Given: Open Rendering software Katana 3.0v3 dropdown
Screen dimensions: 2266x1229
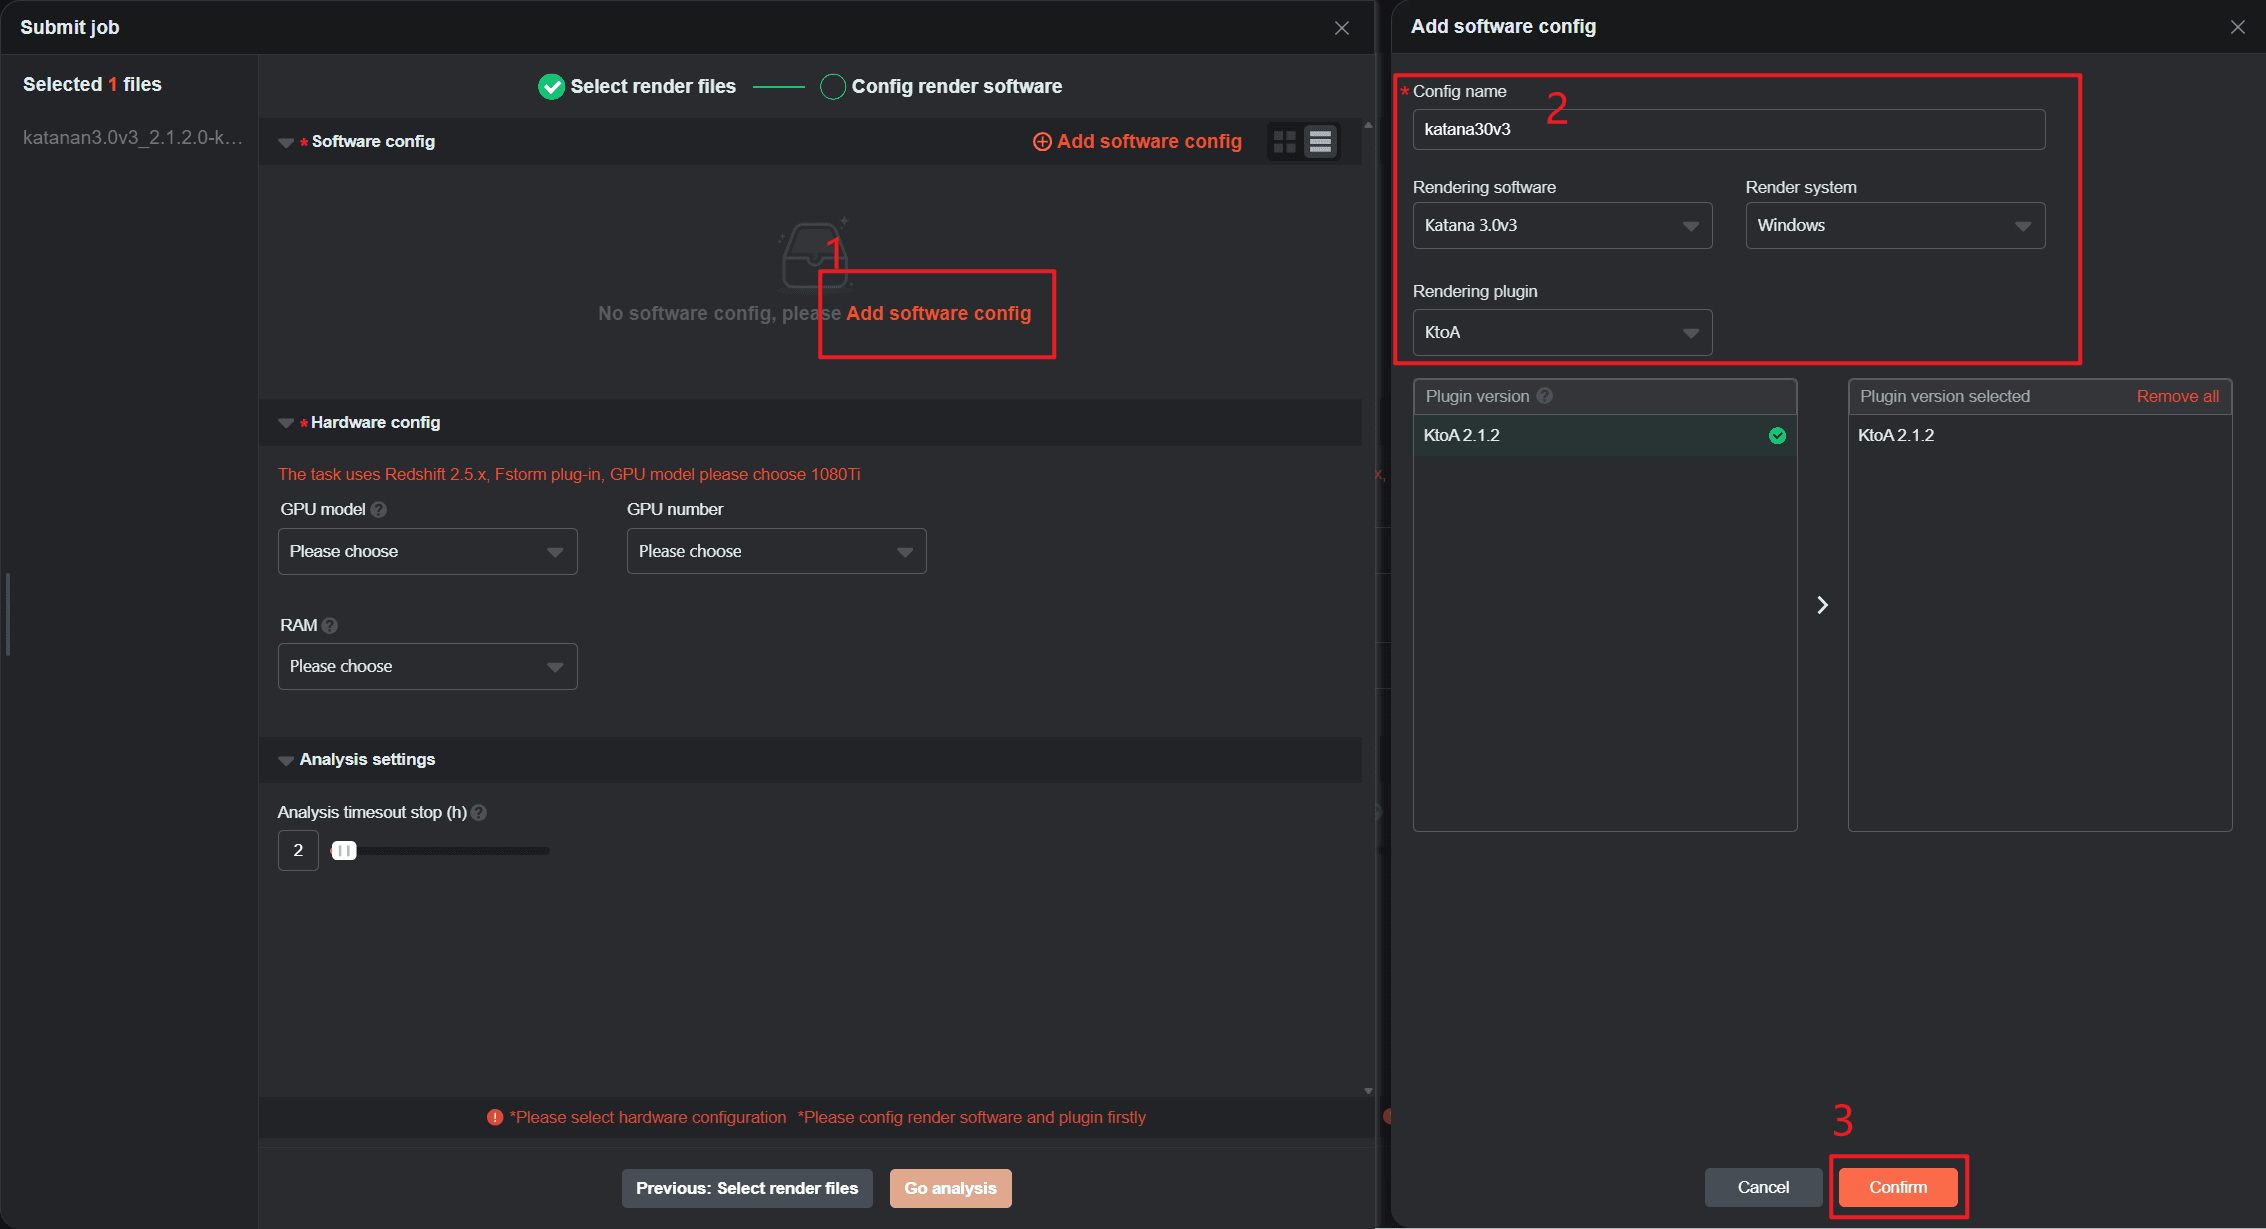Looking at the screenshot, I should tap(1562, 226).
